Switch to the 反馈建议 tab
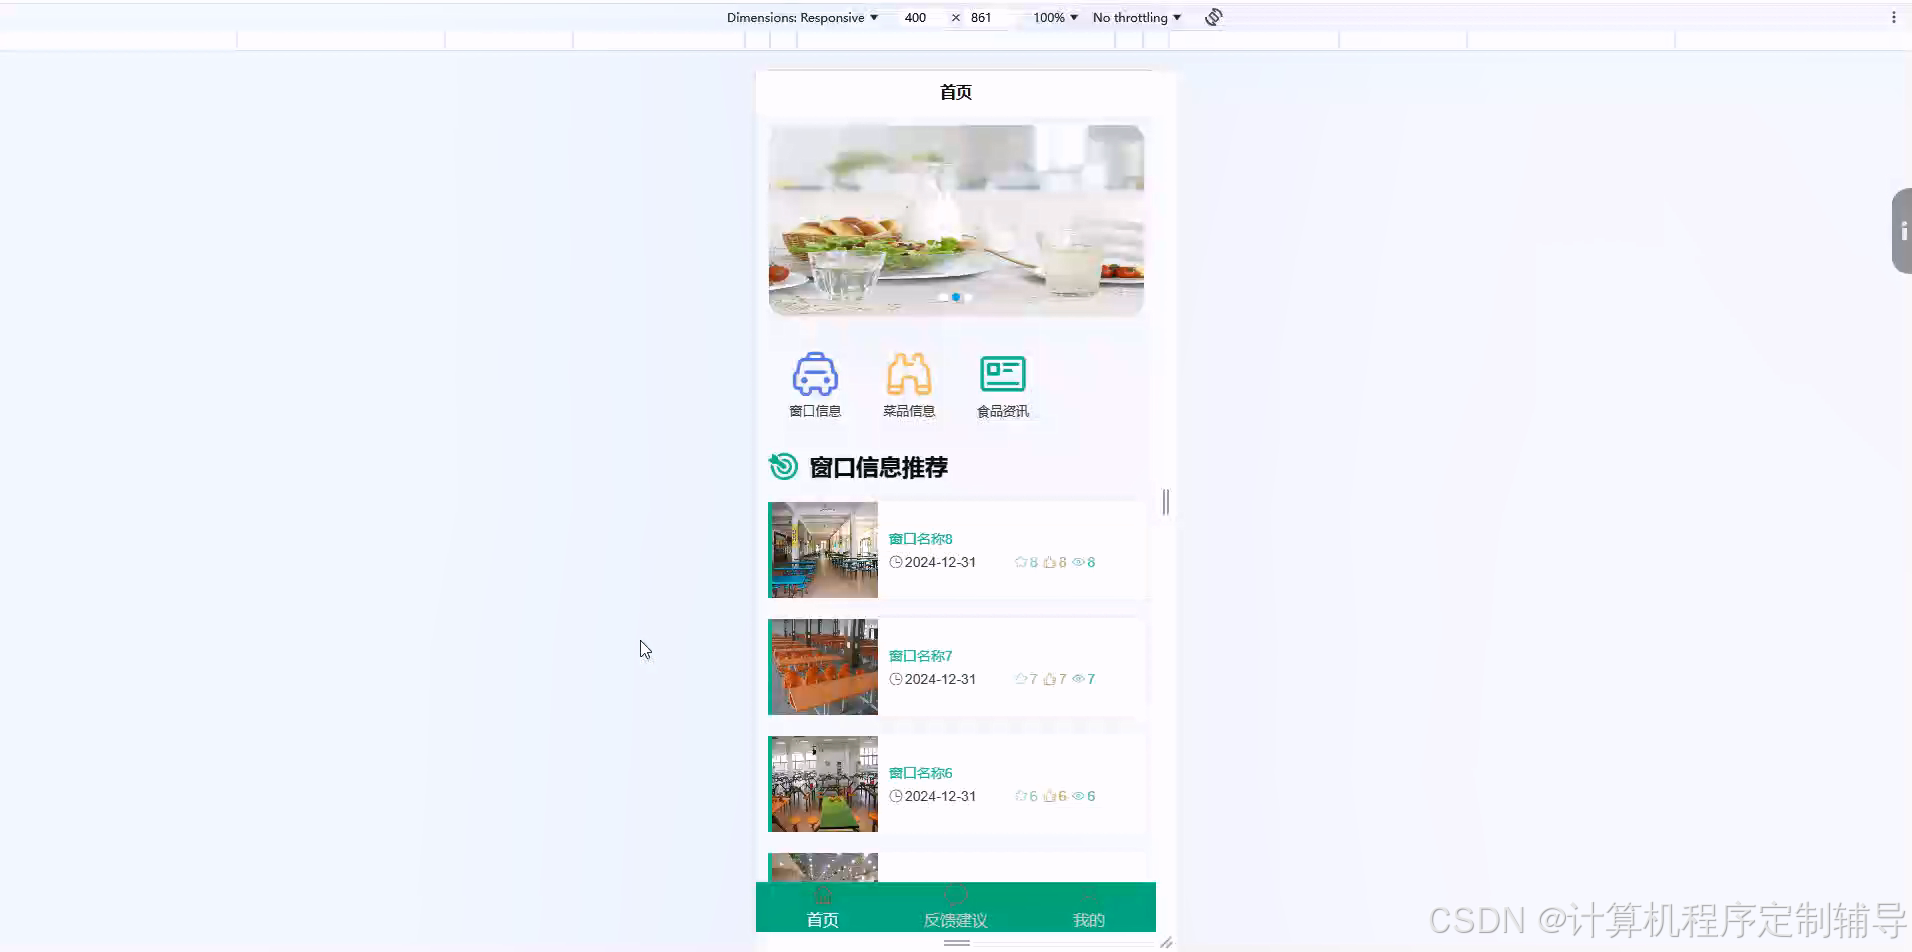The image size is (1912, 952). (x=955, y=919)
